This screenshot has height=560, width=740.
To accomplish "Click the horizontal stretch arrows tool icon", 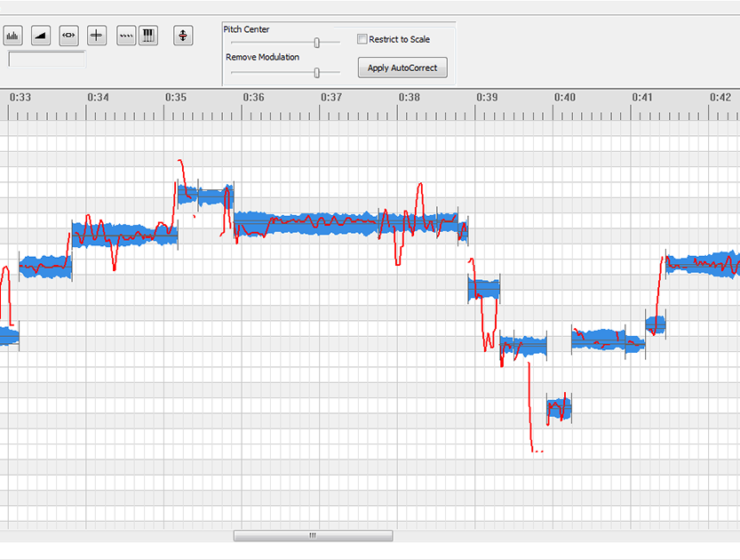I will pos(69,36).
